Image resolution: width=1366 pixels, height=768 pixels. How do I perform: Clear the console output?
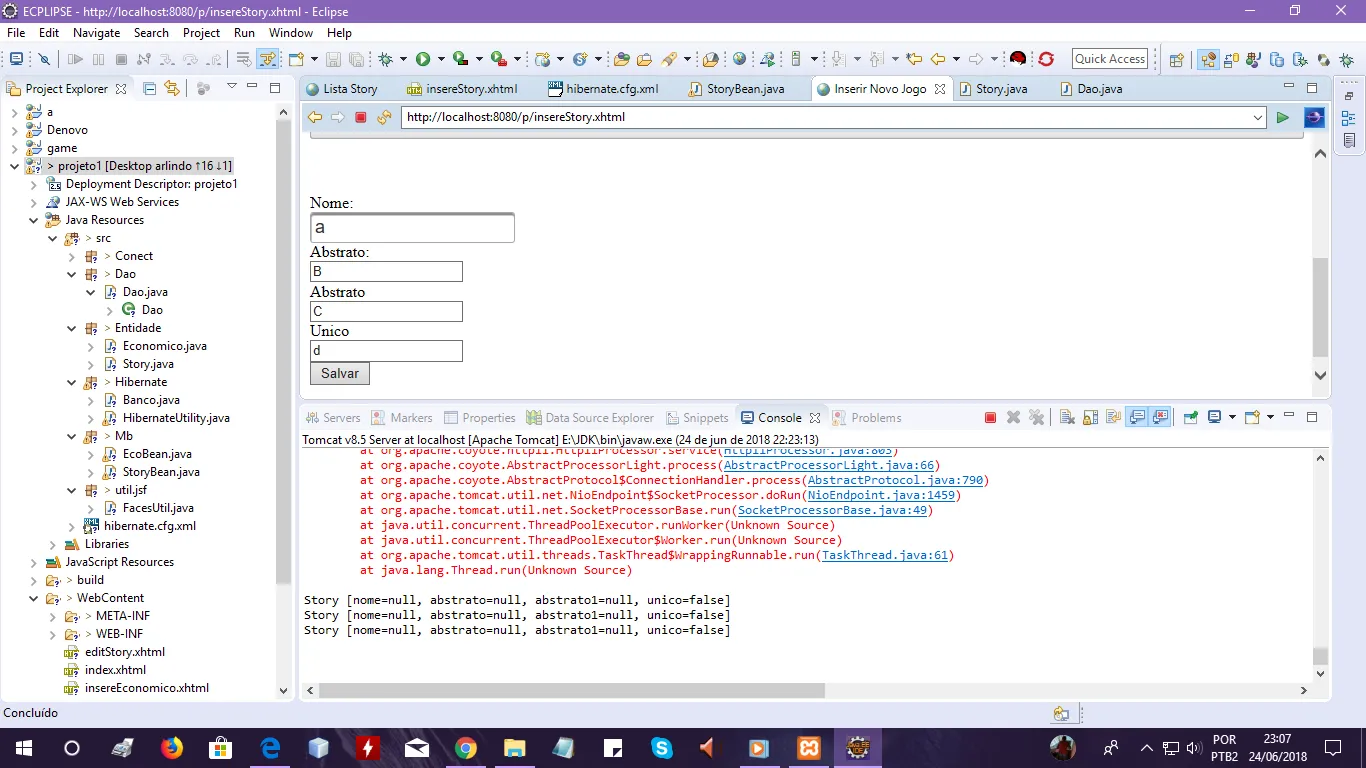(x=1066, y=418)
